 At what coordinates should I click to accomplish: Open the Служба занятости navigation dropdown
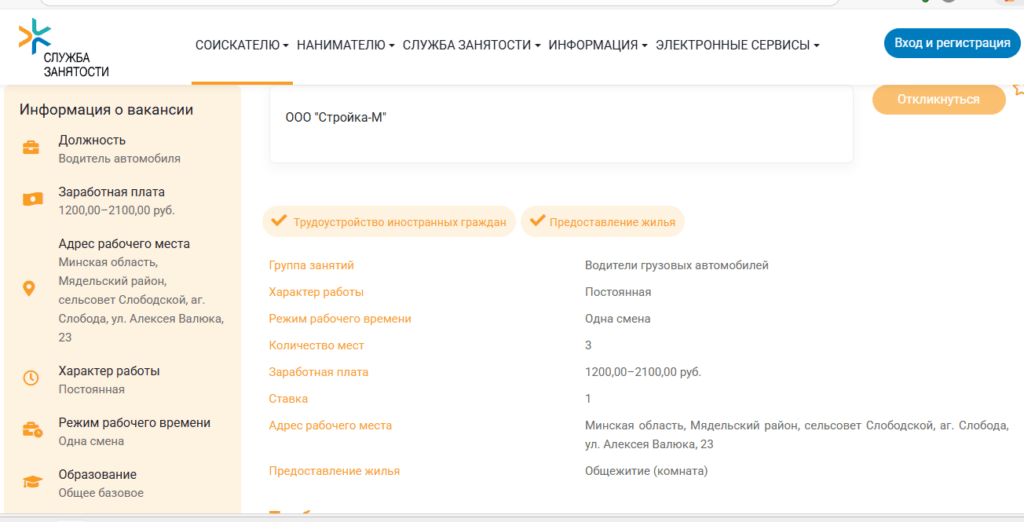[471, 45]
